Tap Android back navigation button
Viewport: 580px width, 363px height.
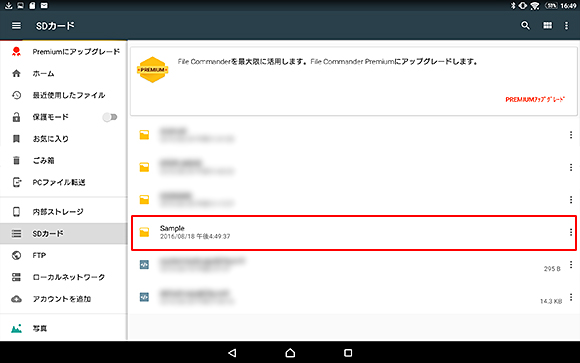(232, 353)
